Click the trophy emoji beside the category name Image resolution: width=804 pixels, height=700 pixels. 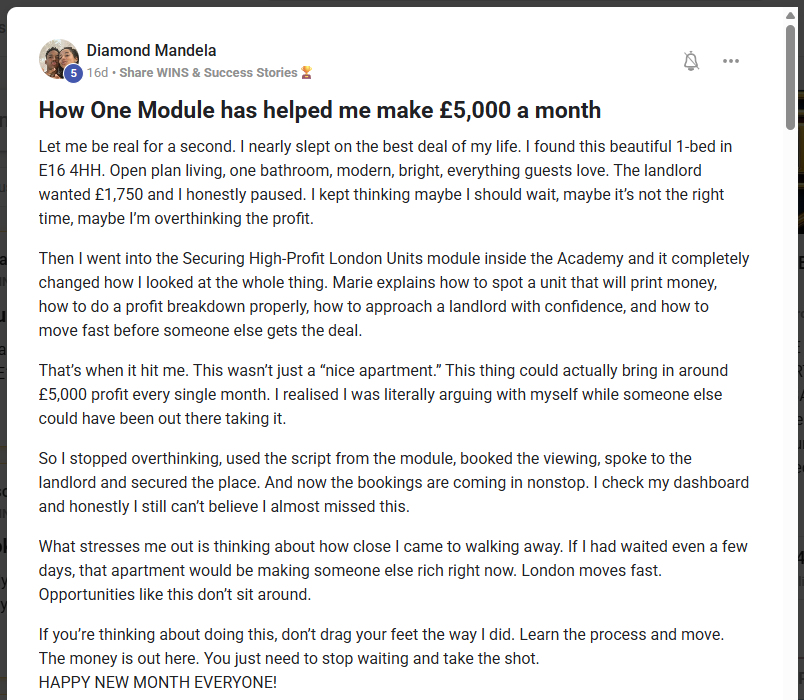click(307, 73)
